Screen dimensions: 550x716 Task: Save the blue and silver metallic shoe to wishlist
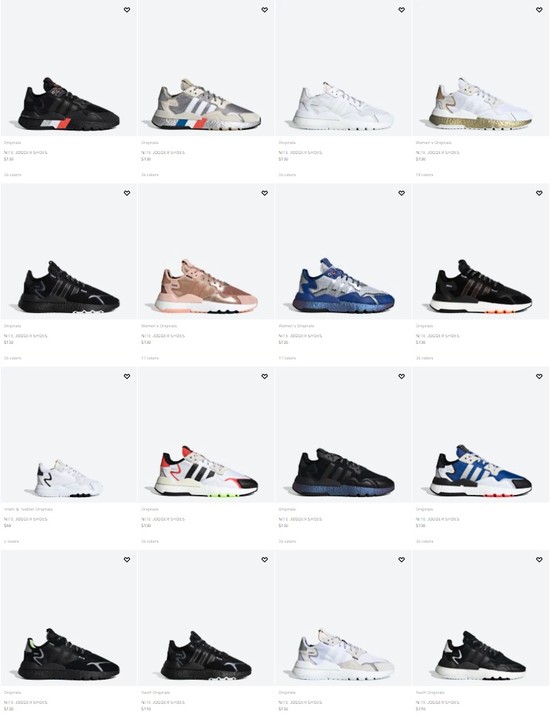point(402,193)
